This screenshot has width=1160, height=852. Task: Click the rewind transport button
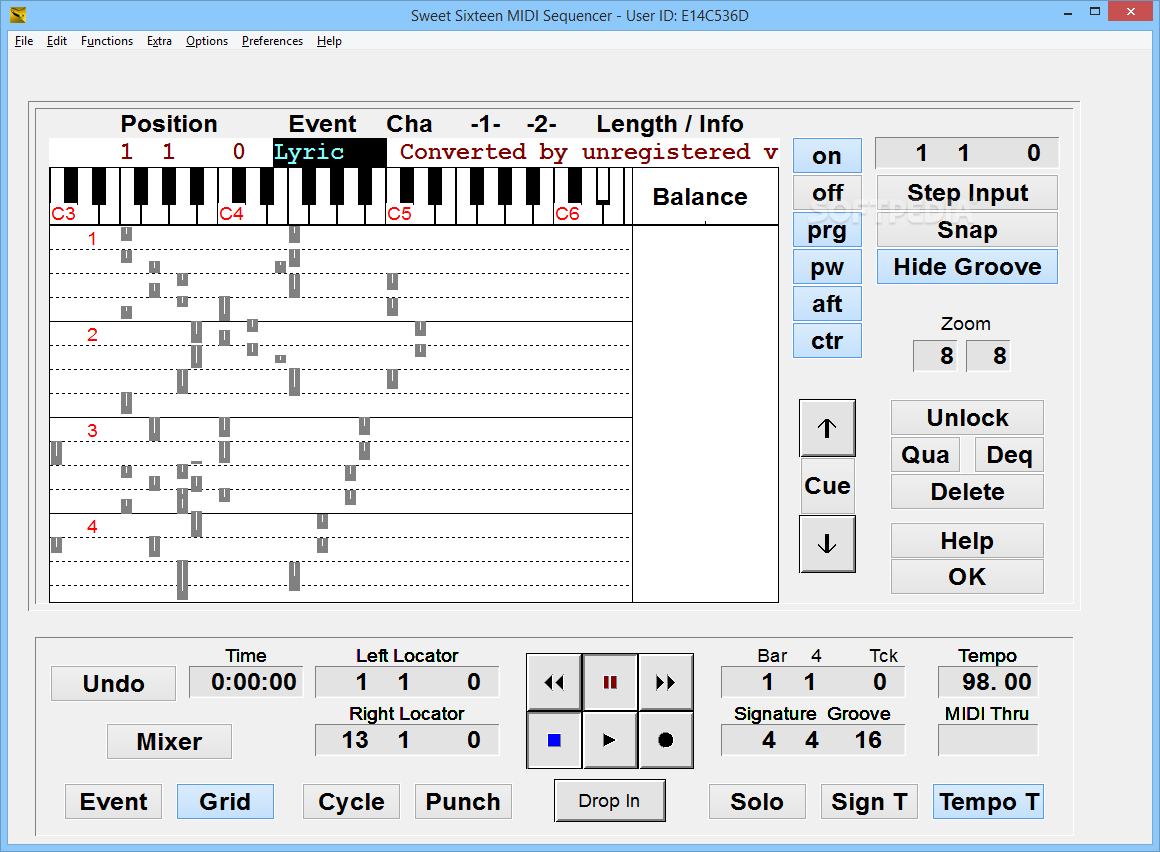pos(554,682)
